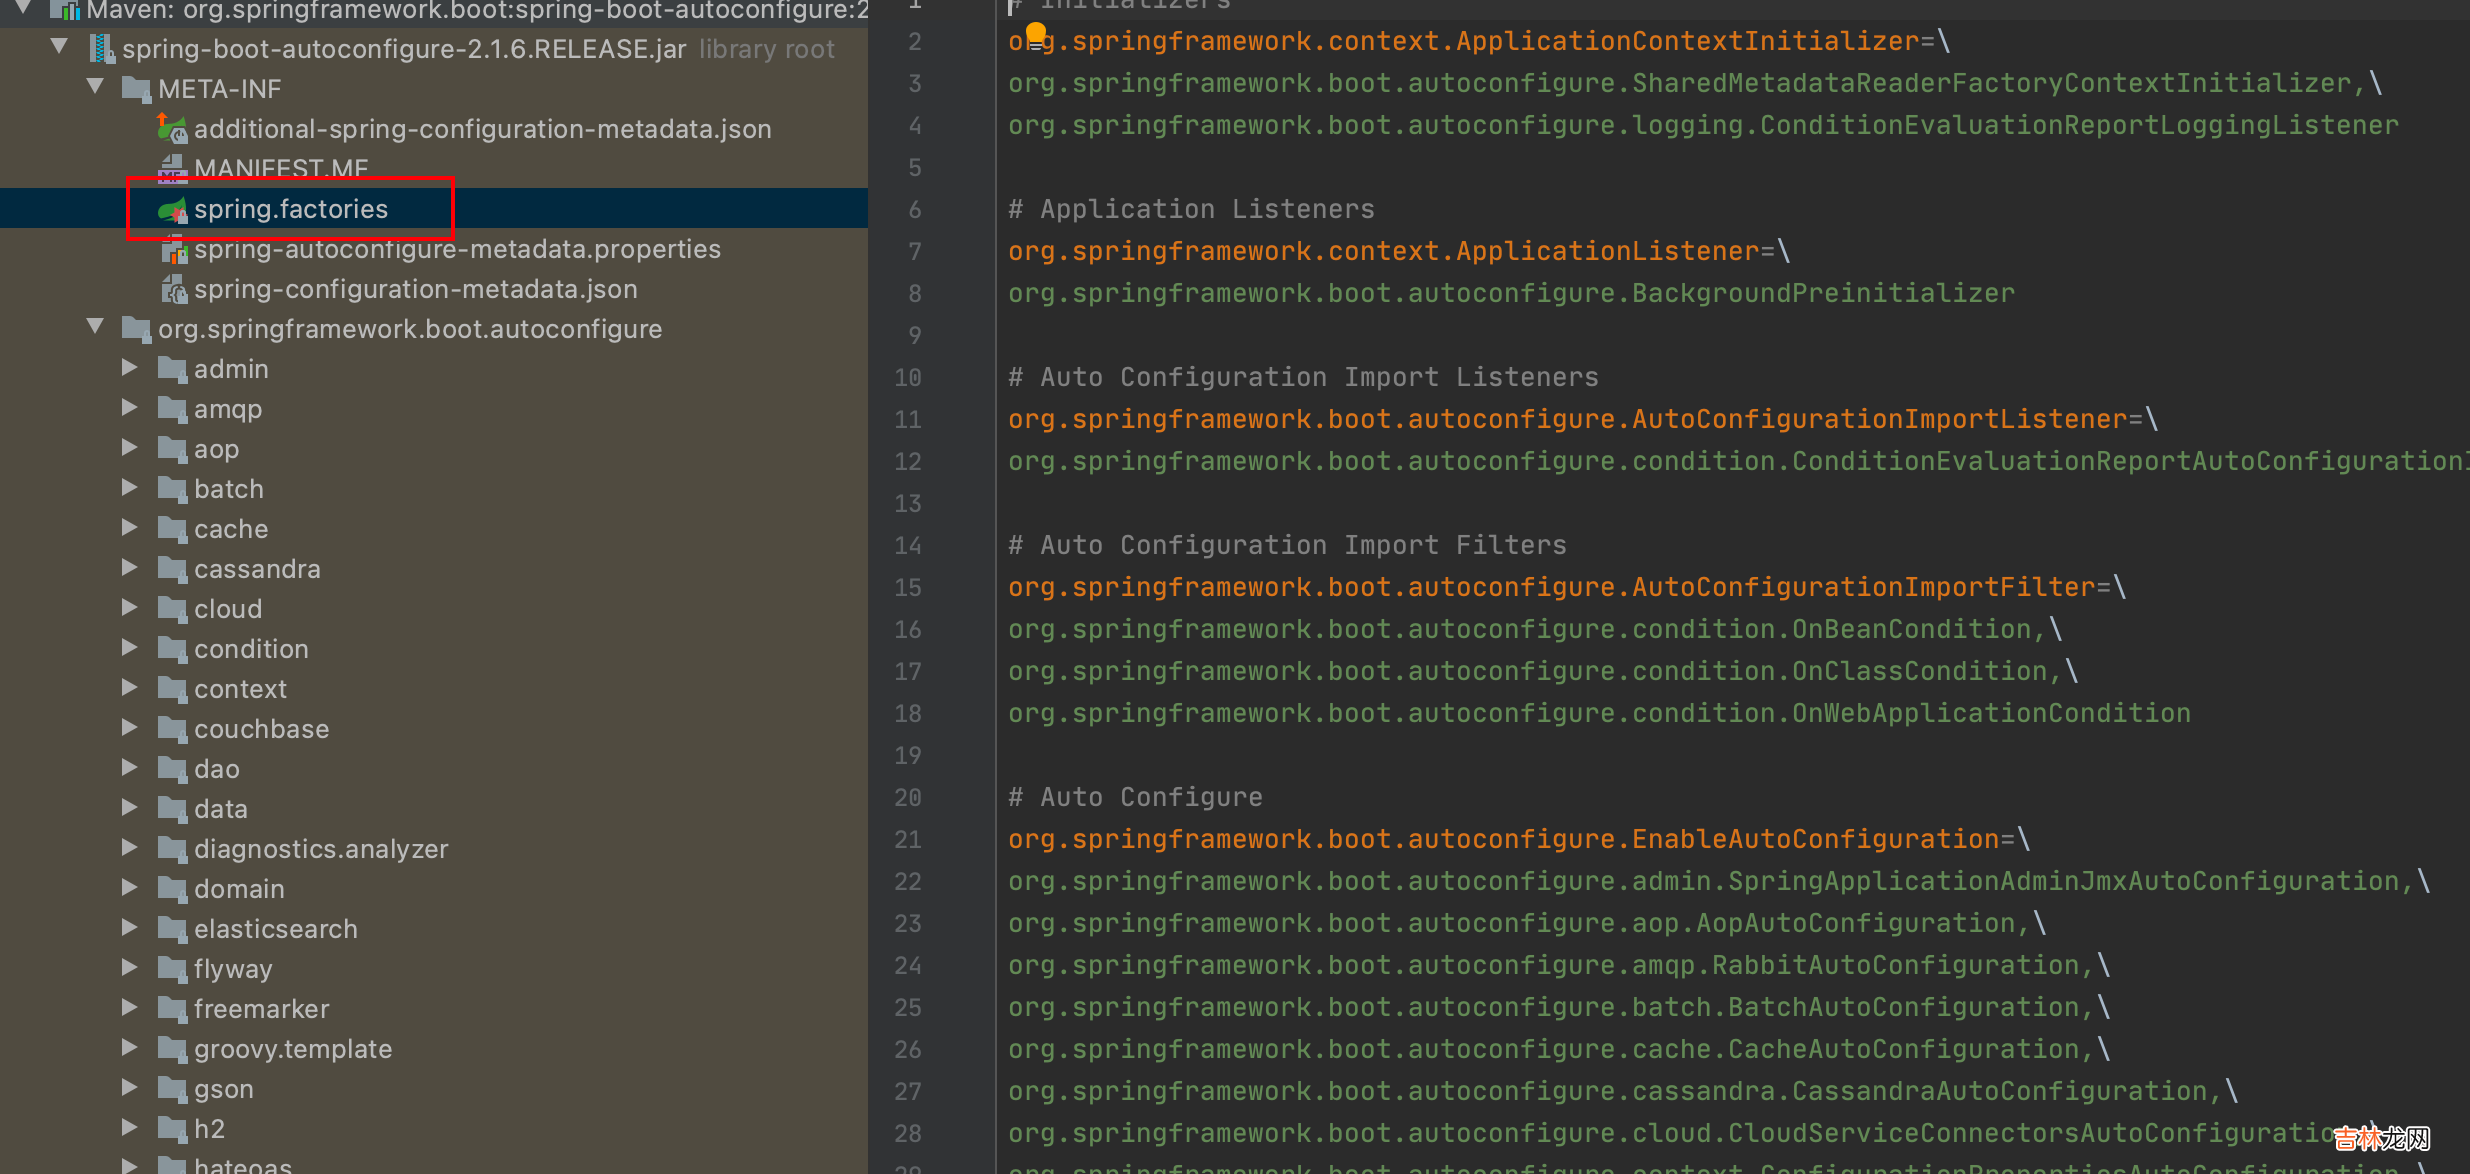Click the '# Auto Configure' comment line

click(1136, 797)
